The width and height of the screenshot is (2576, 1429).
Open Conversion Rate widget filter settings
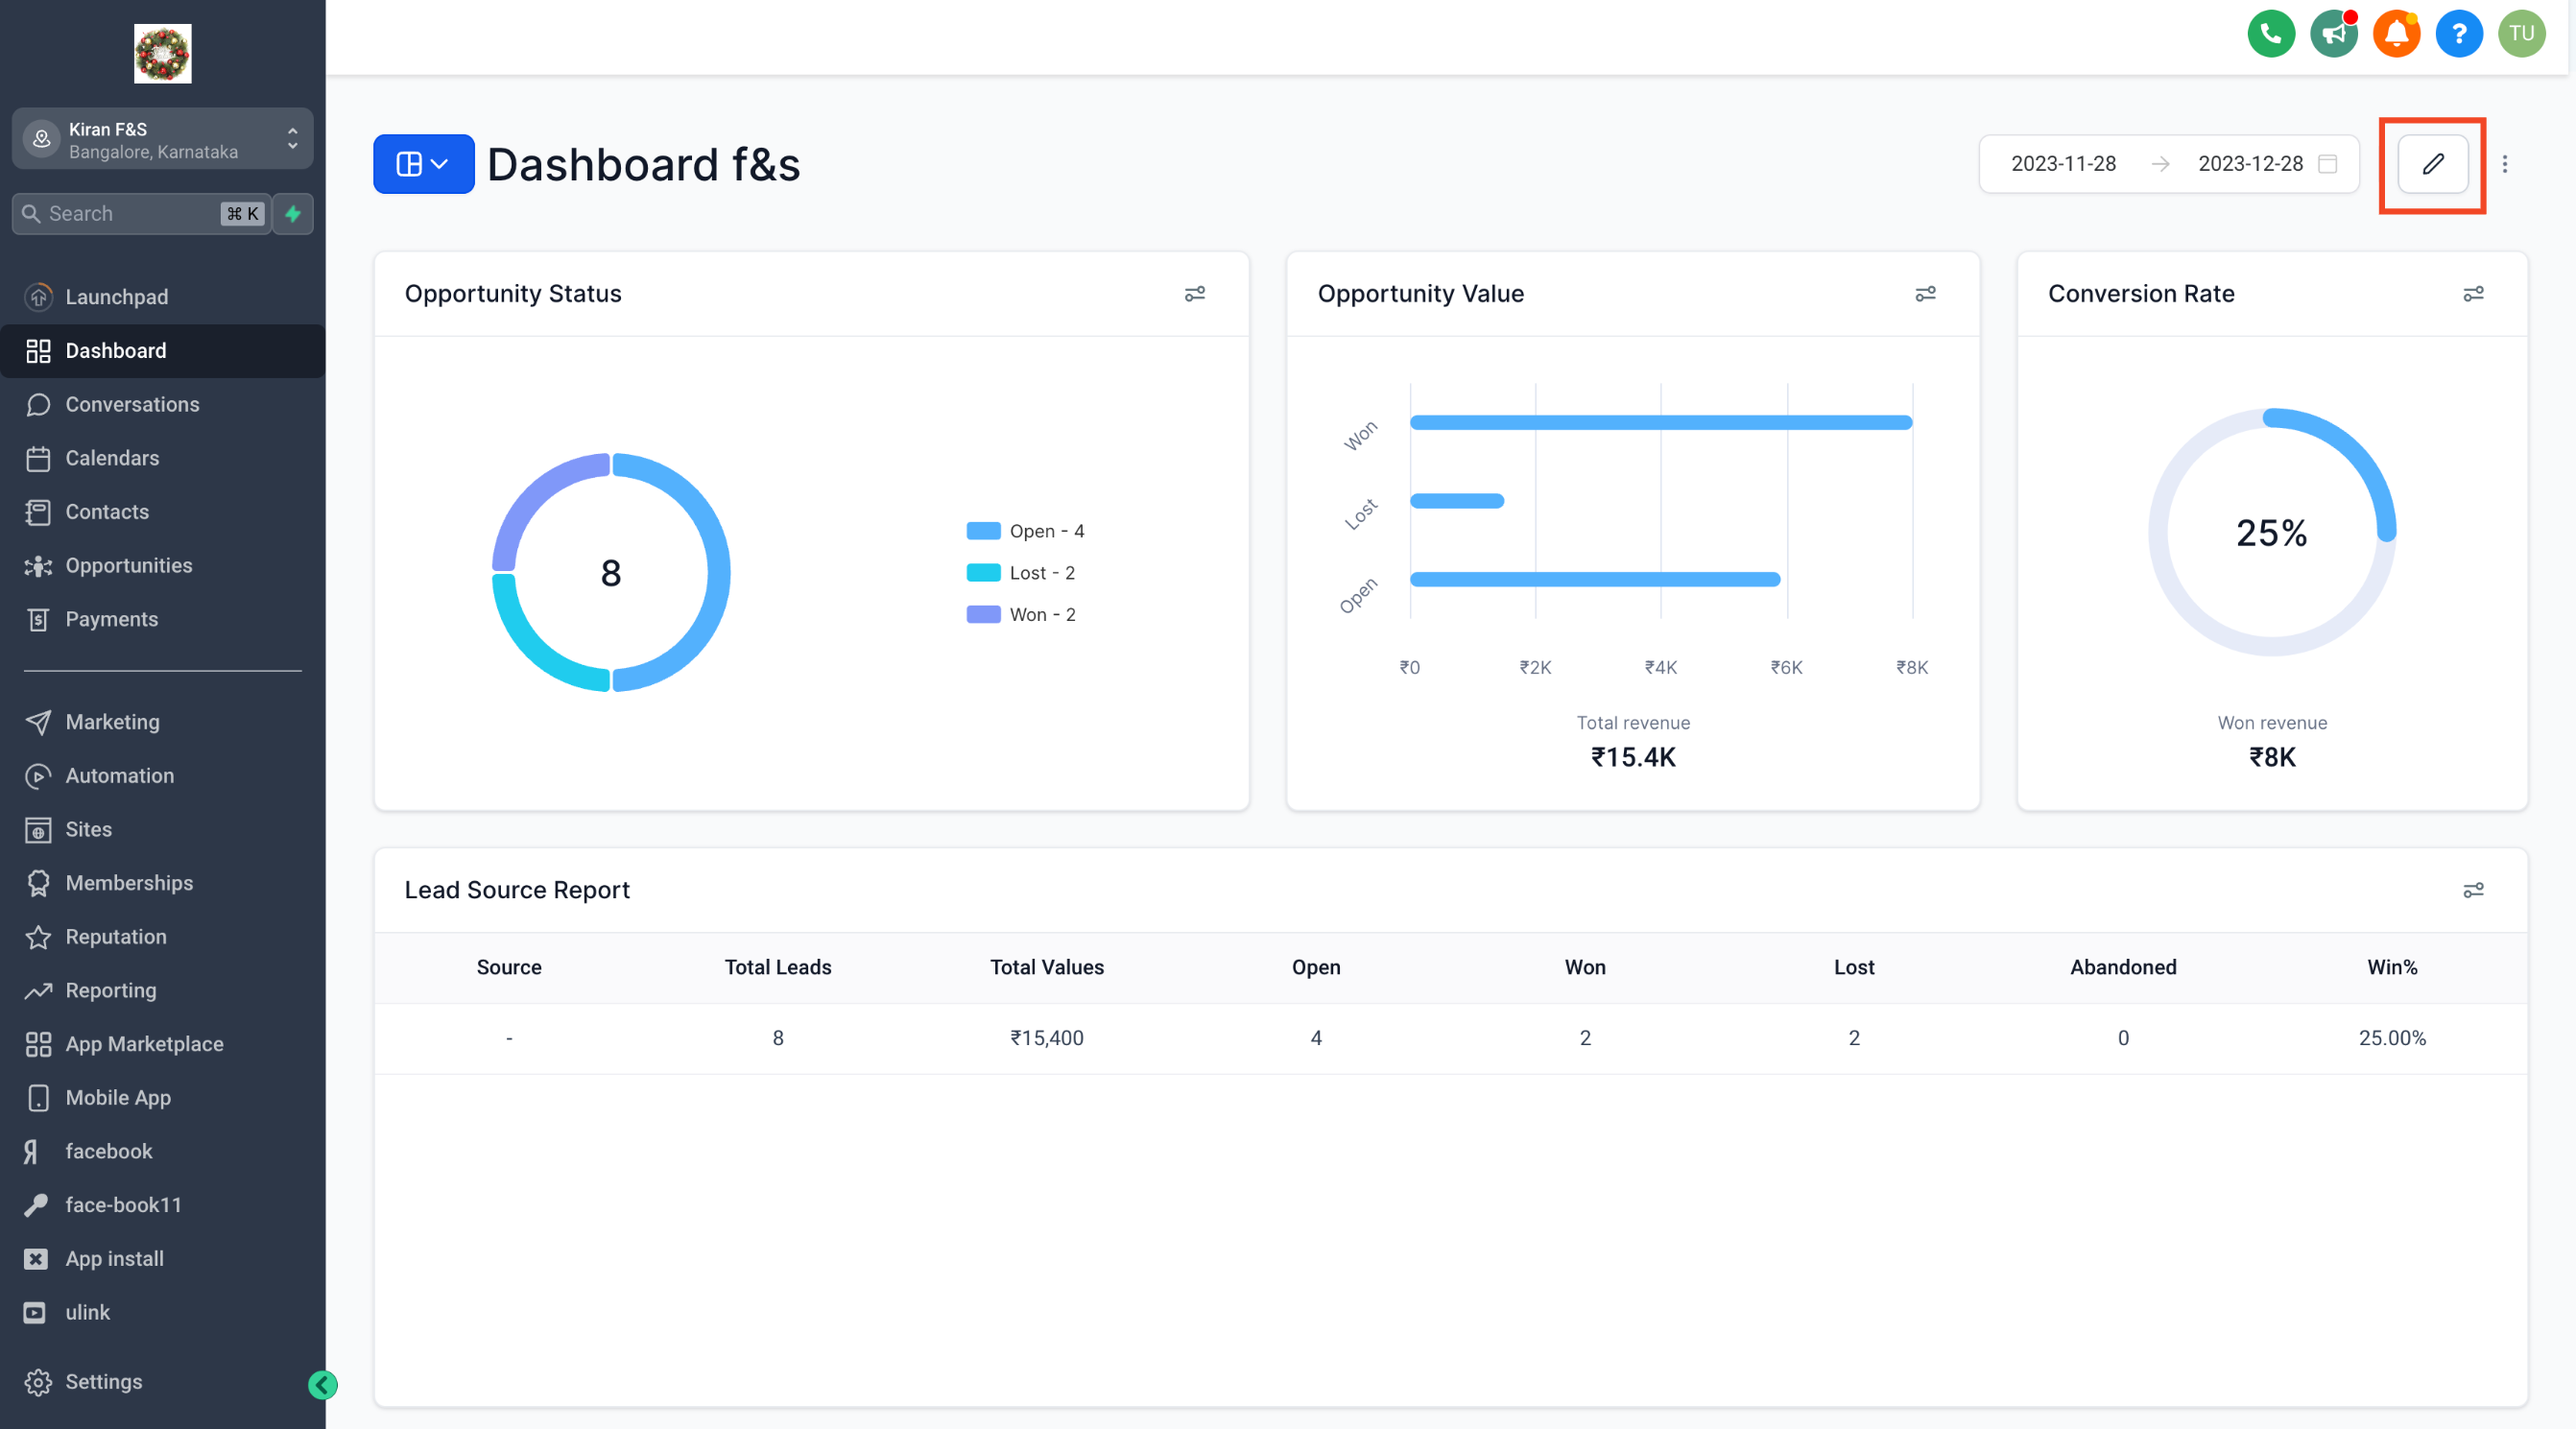pyautogui.click(x=2472, y=294)
